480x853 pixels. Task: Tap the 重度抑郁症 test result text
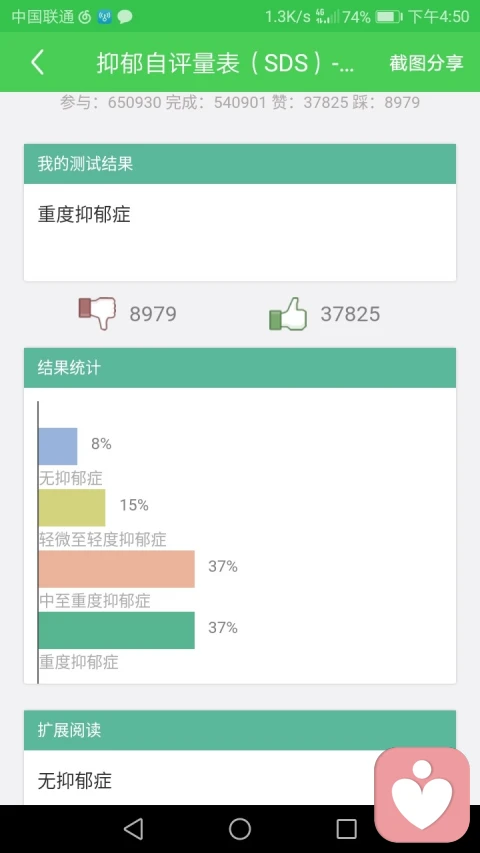[84, 214]
